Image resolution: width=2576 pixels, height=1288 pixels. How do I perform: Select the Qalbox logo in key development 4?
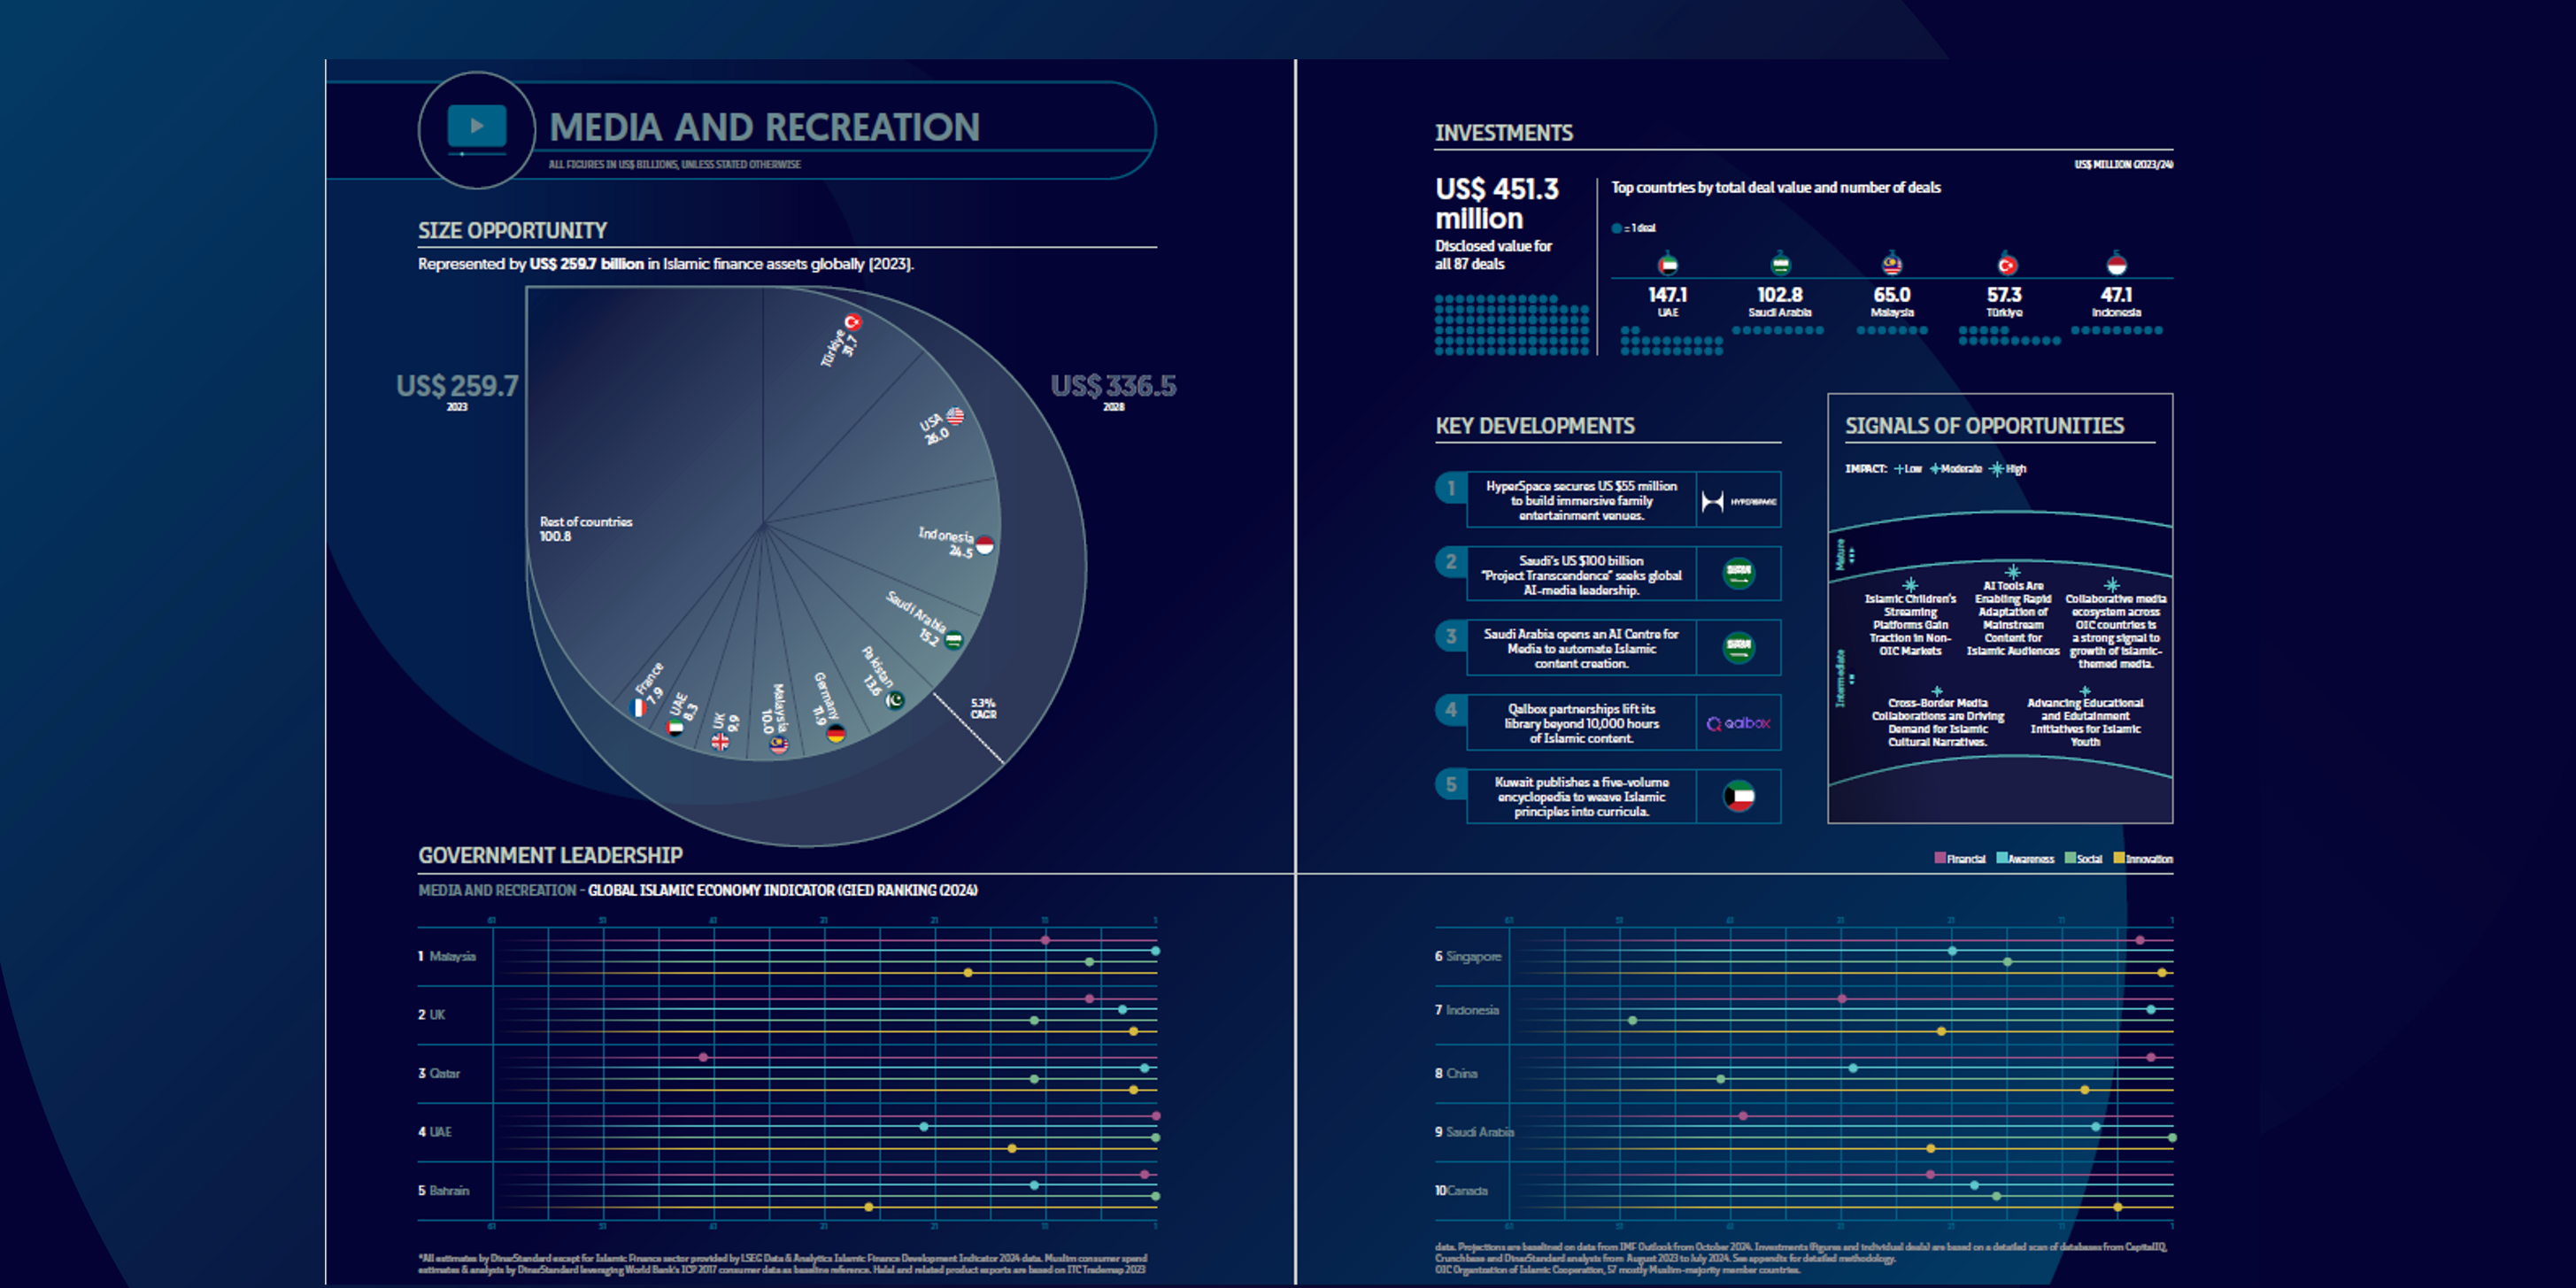click(x=1739, y=723)
